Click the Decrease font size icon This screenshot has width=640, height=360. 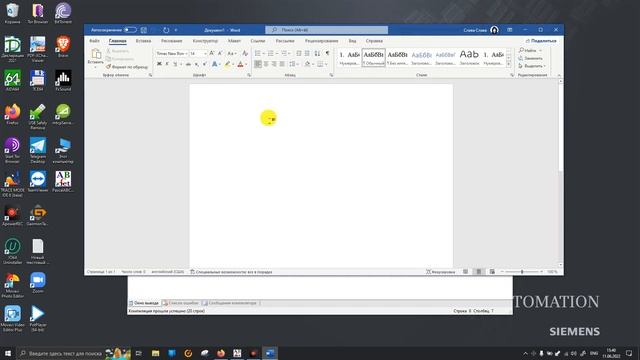(x=220, y=53)
